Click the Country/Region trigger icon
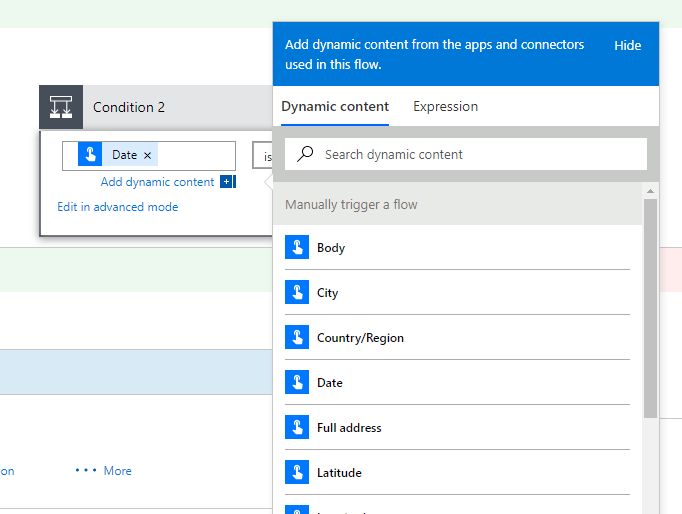The width and height of the screenshot is (682, 514). coord(297,338)
